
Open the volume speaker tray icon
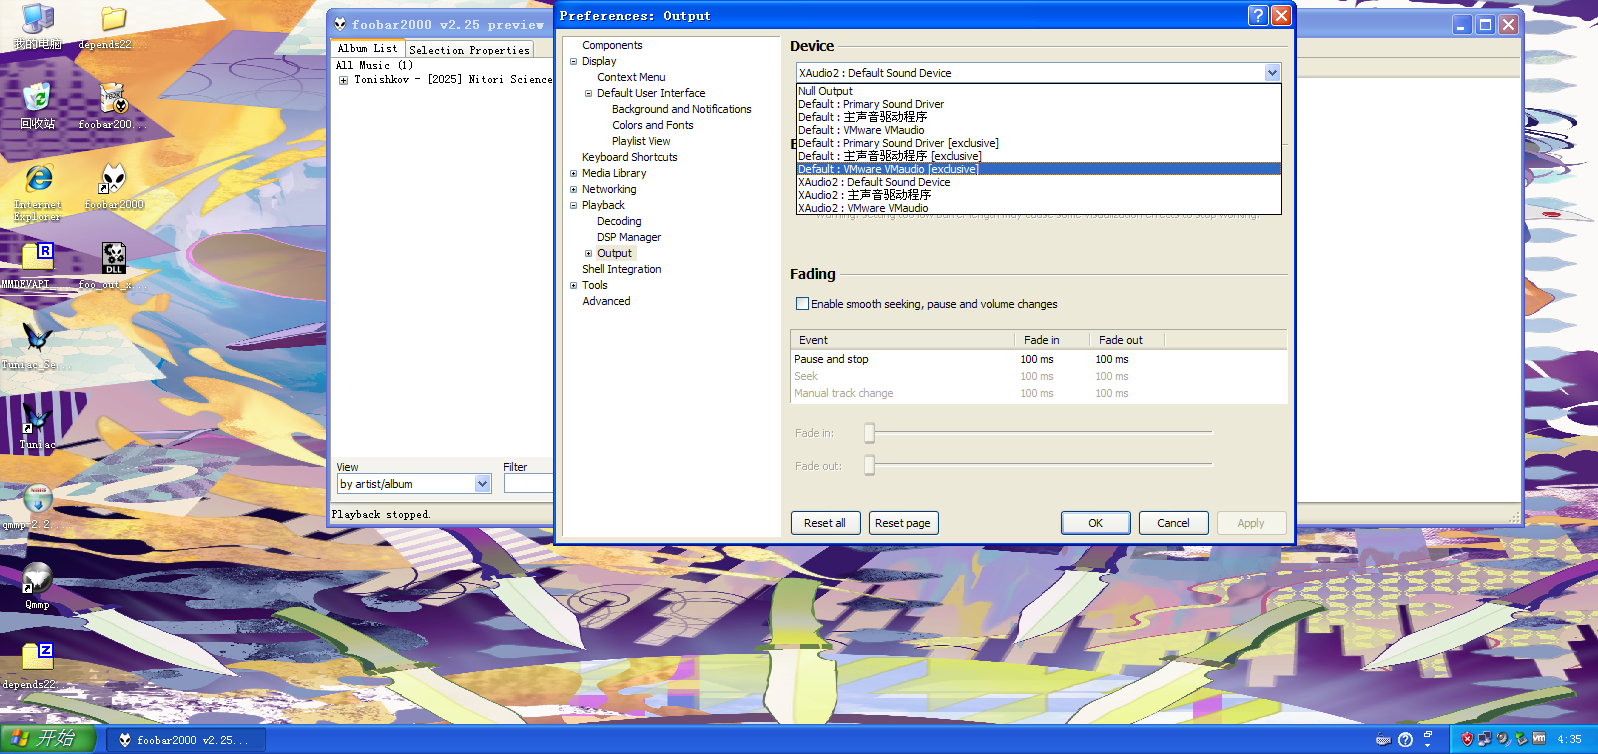click(x=1503, y=739)
